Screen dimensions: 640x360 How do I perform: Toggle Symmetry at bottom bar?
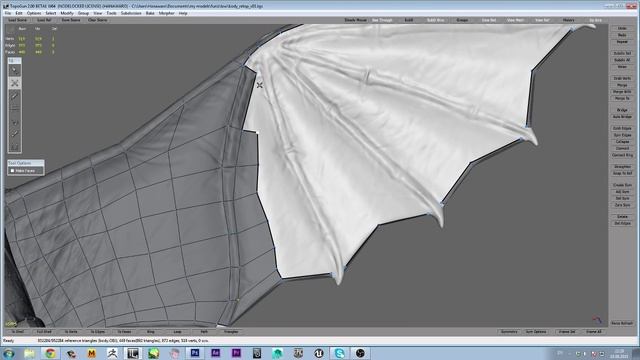(x=509, y=332)
